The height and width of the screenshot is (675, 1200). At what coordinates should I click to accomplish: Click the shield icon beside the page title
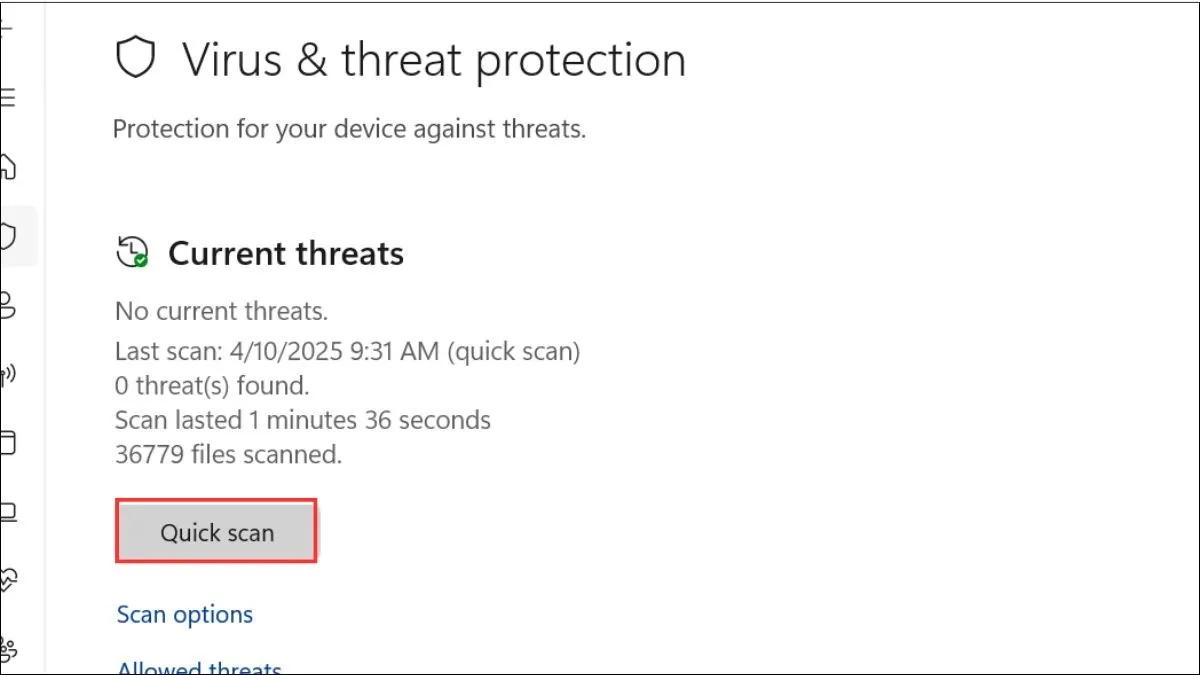coord(136,57)
